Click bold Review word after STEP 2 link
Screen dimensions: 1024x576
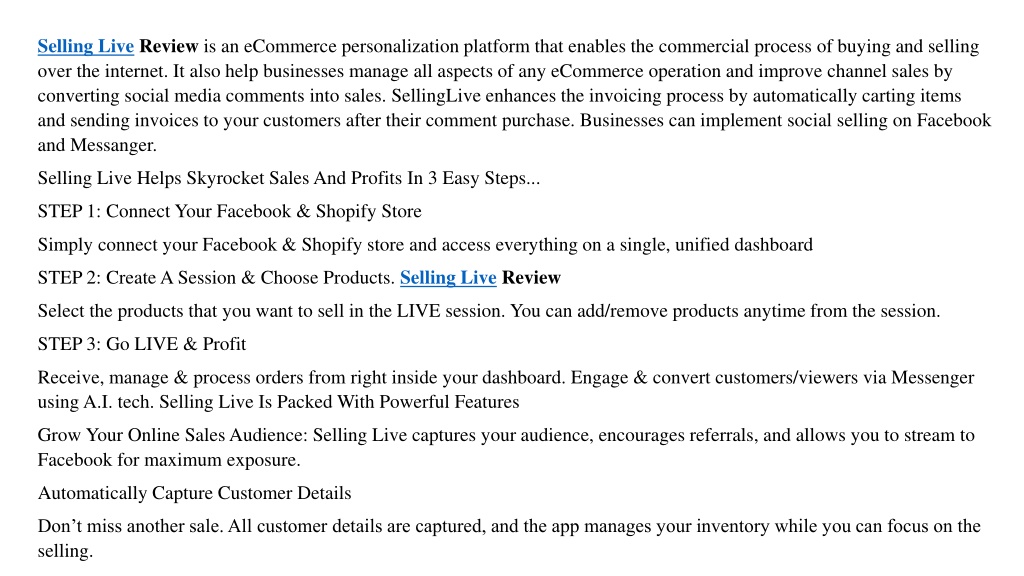click(531, 278)
